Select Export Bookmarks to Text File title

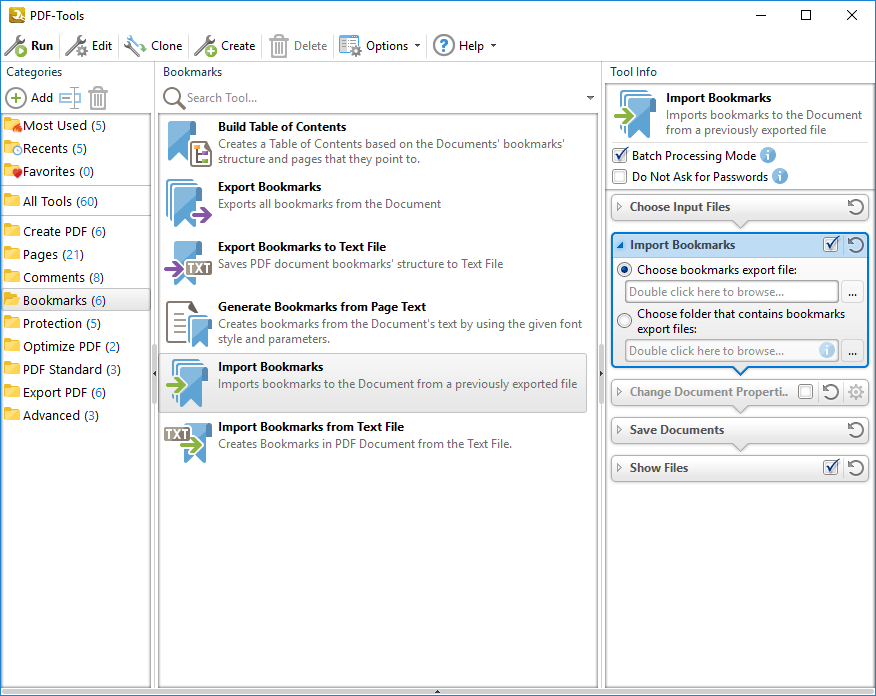(302, 247)
